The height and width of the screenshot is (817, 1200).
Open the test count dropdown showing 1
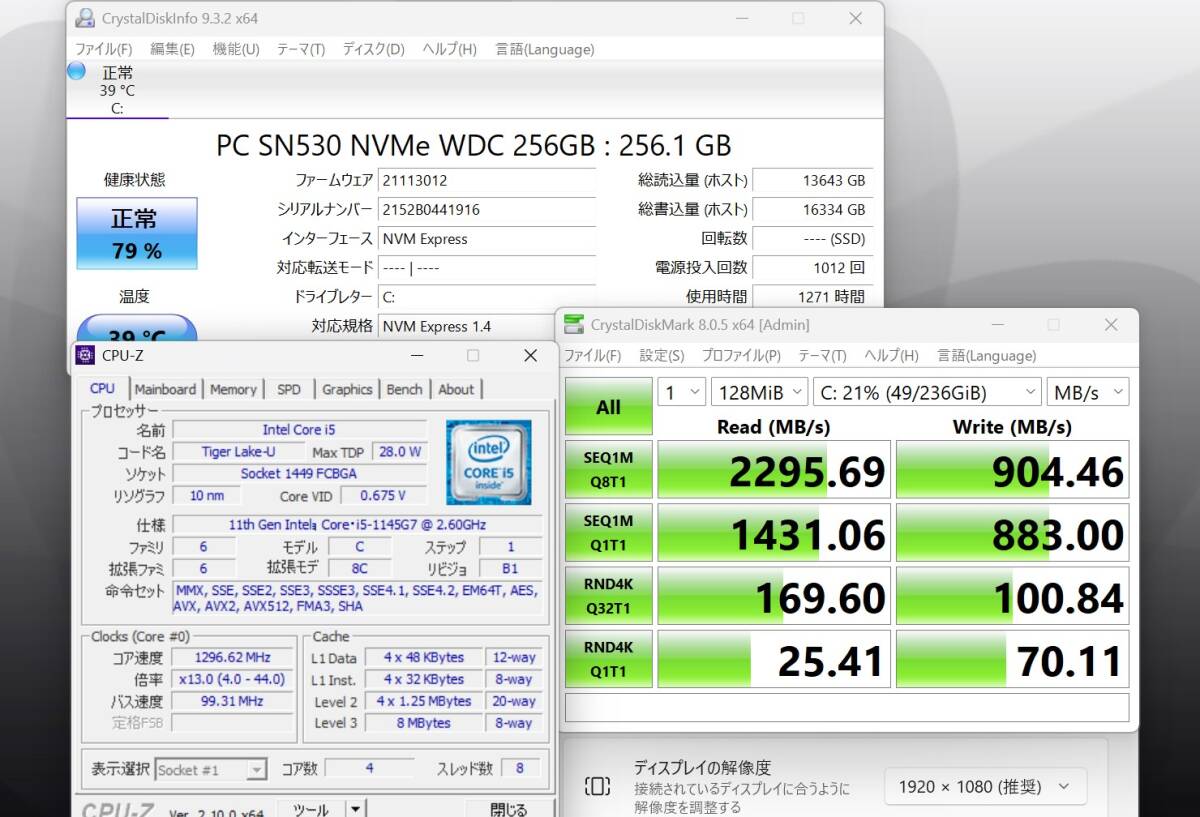click(681, 392)
